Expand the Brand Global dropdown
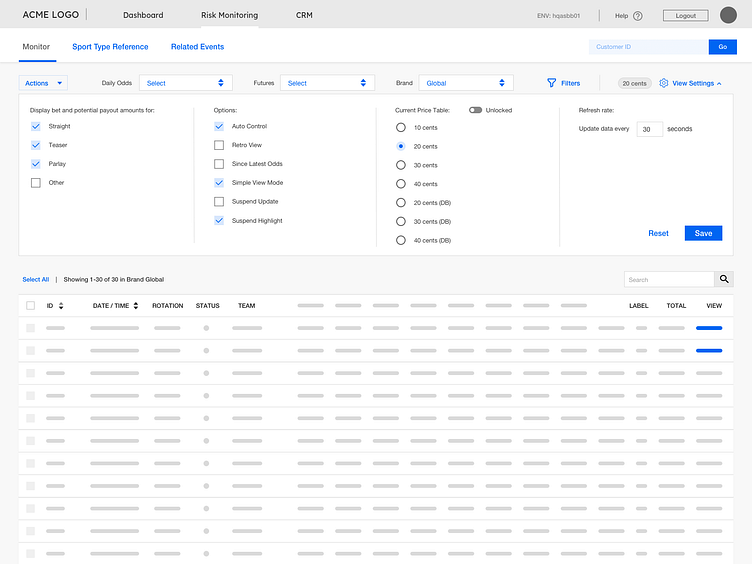Viewport: 752px width, 564px height. (465, 83)
